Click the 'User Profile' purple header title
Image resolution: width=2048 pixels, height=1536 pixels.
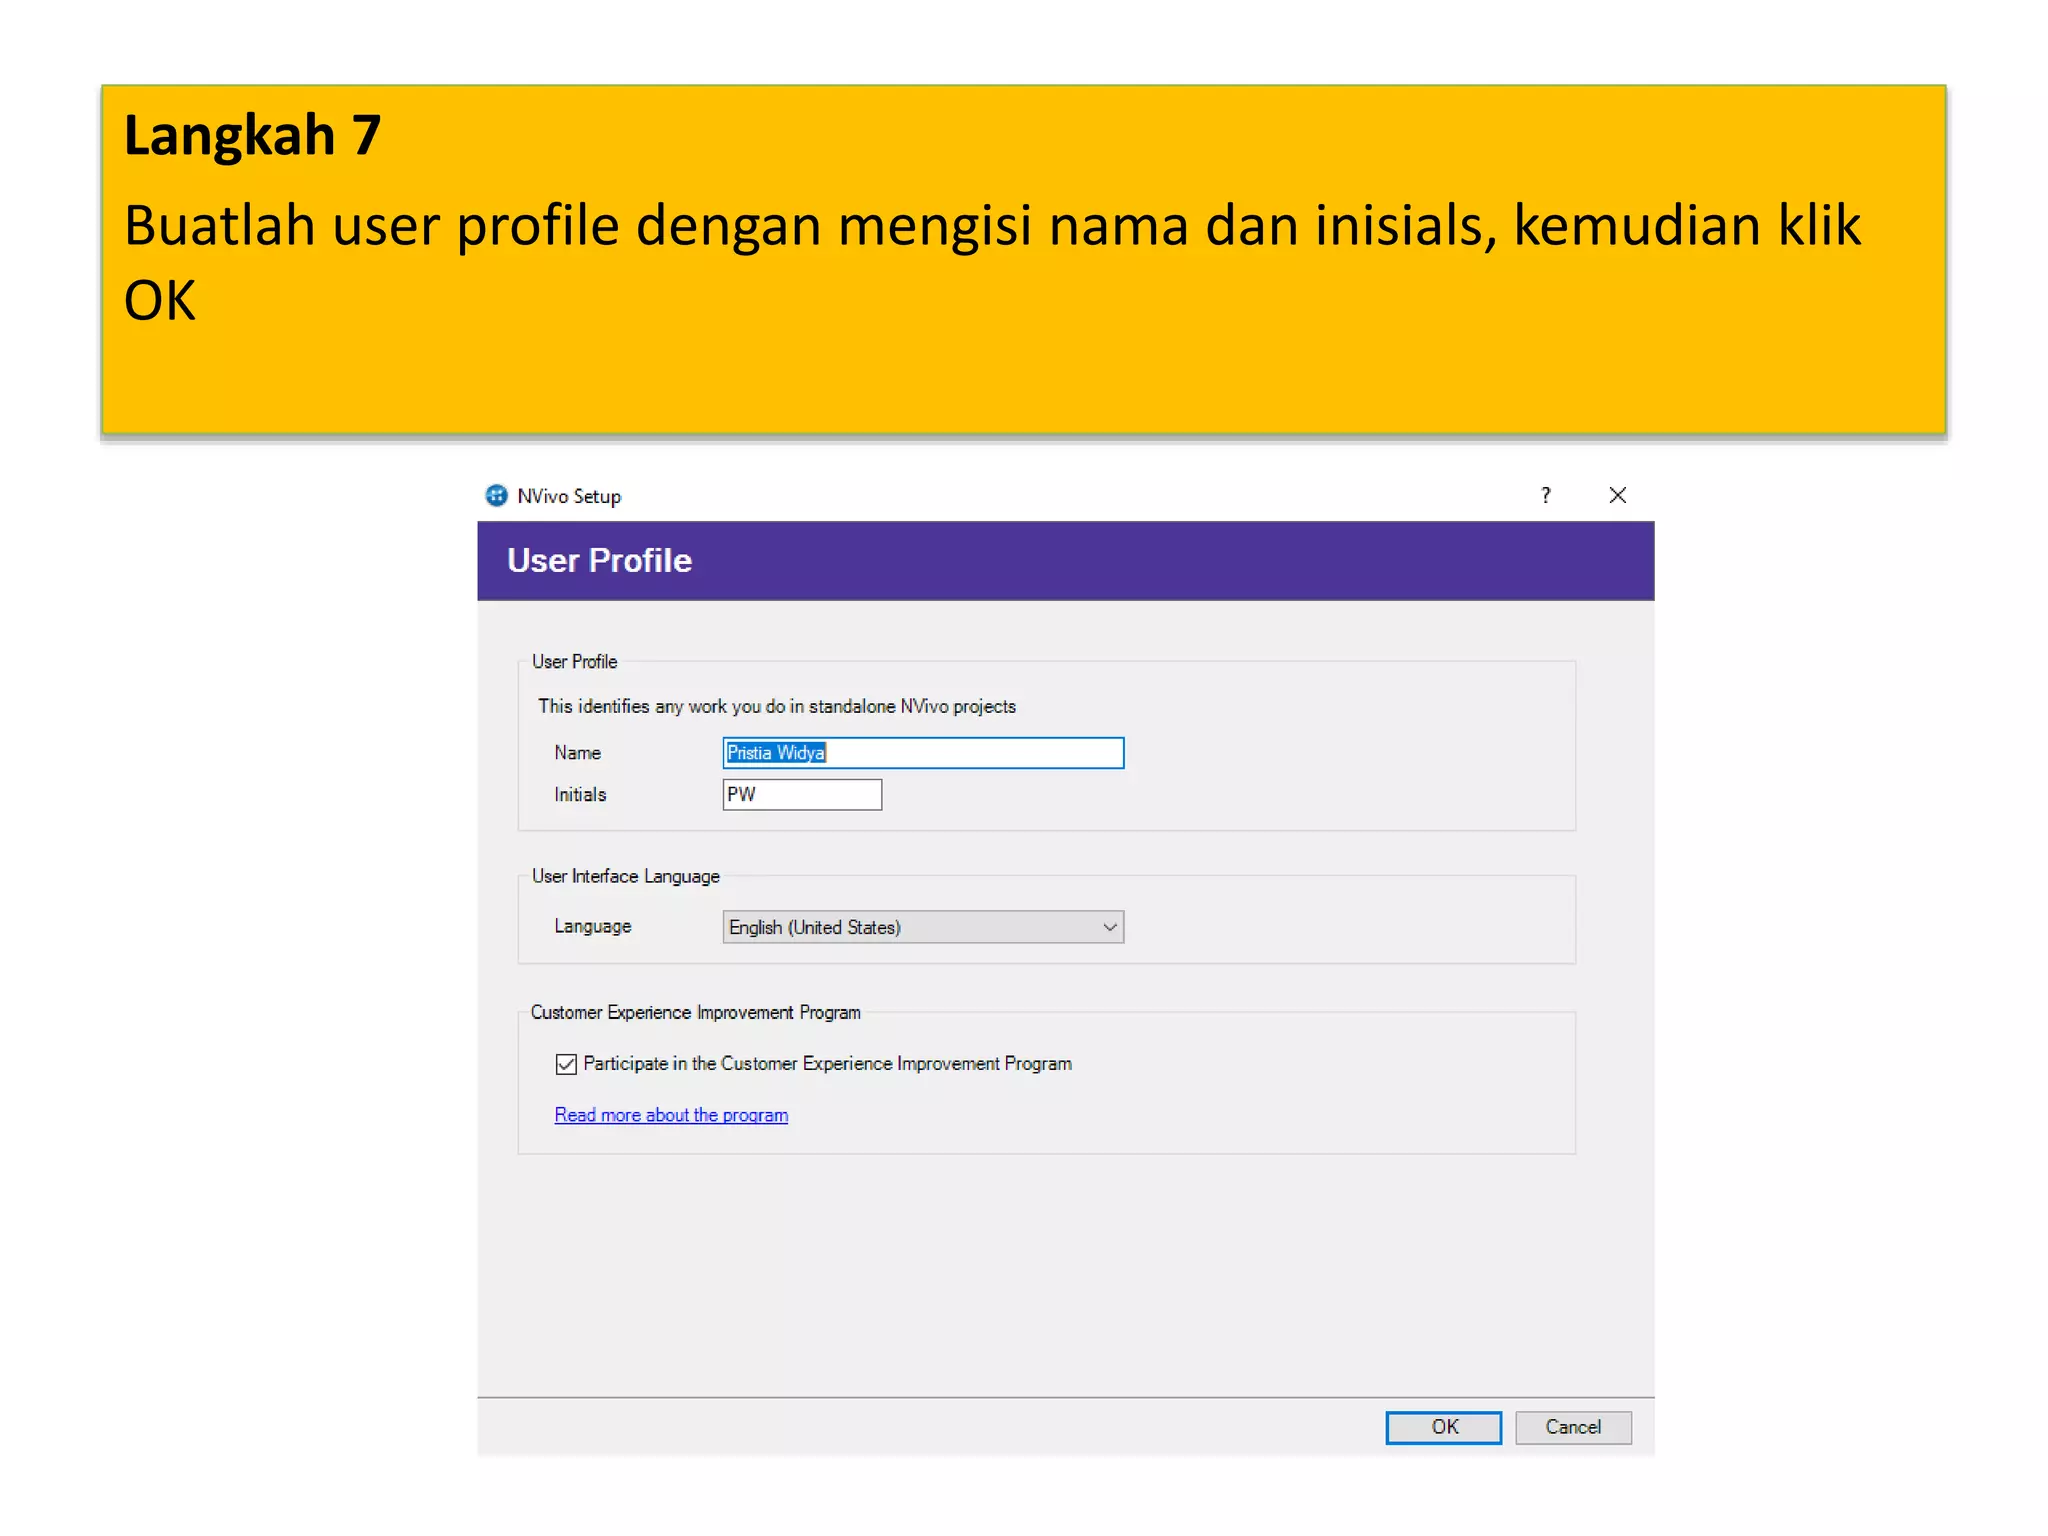click(599, 560)
